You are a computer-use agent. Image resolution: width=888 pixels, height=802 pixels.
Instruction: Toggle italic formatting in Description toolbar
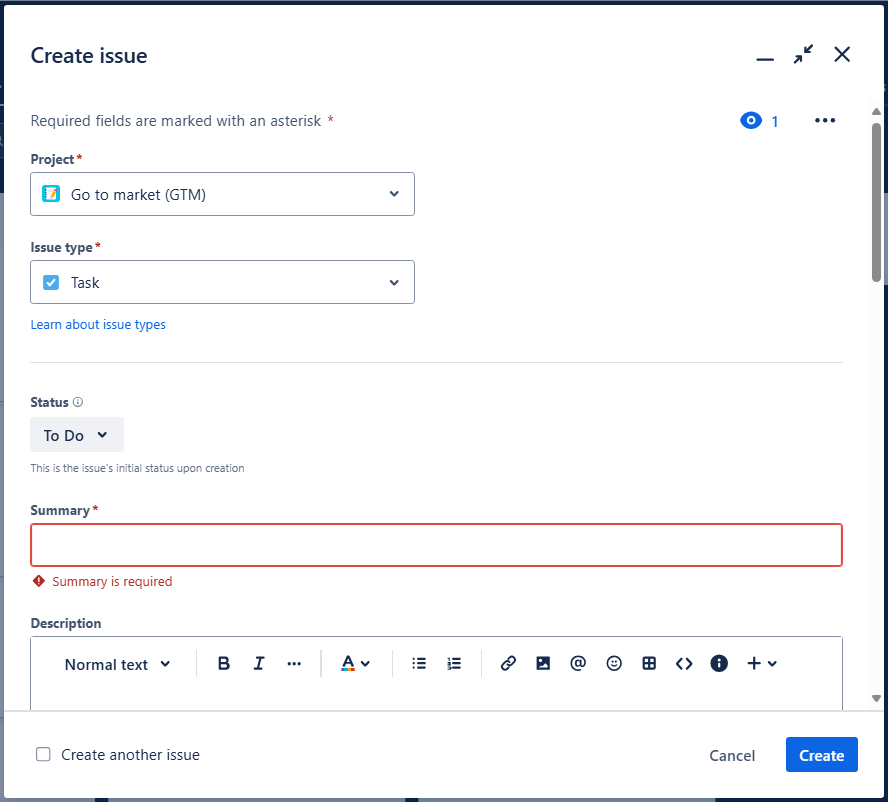click(x=259, y=664)
